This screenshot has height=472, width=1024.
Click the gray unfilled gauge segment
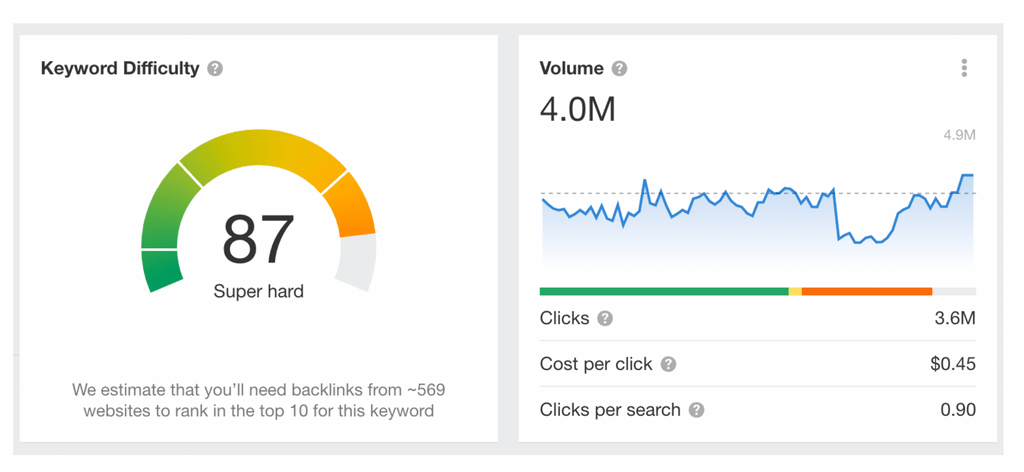pyautogui.click(x=358, y=261)
